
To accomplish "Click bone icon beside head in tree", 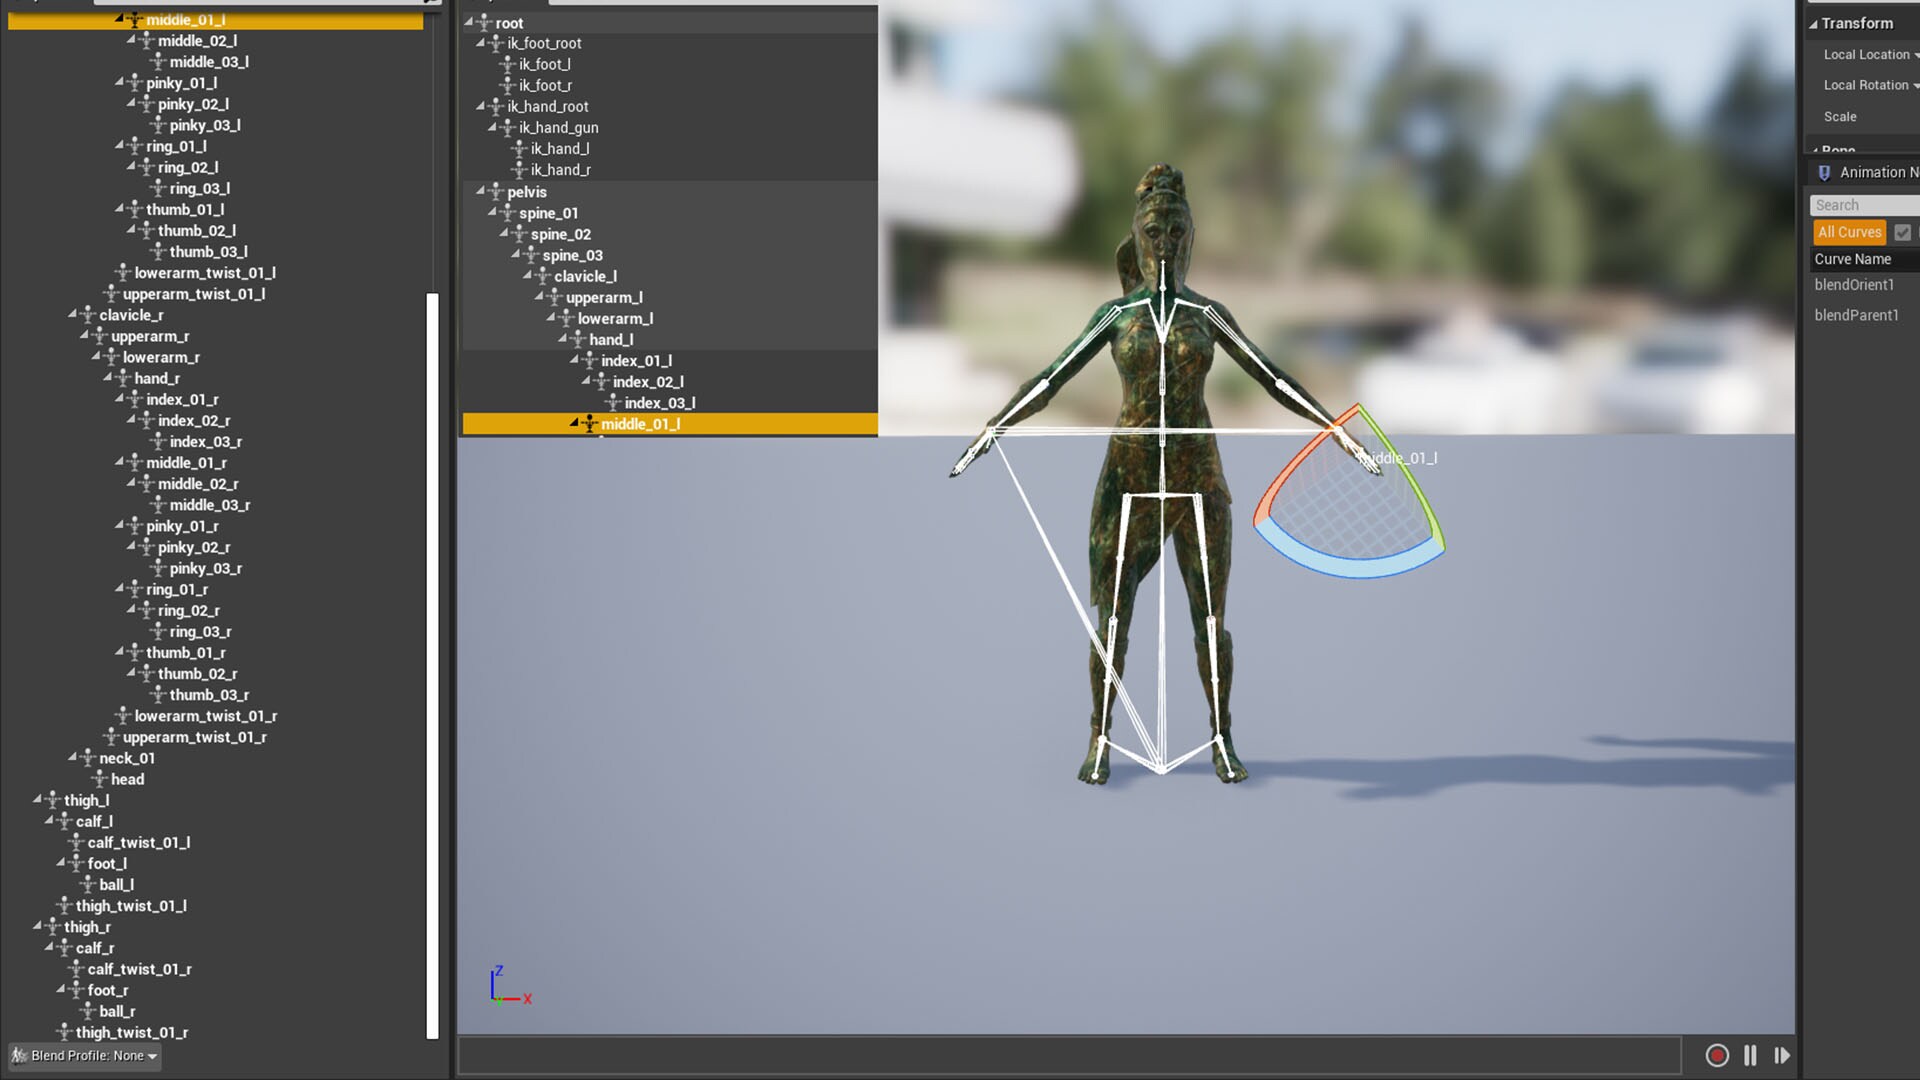I will (99, 779).
